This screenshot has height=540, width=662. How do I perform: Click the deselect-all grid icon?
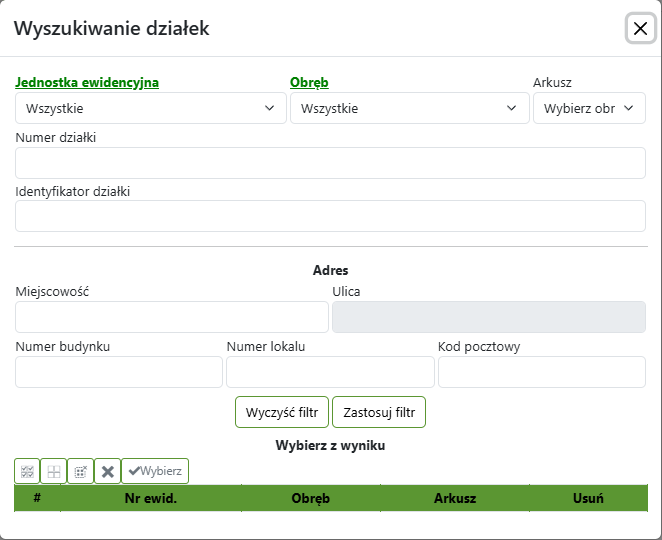[54, 471]
